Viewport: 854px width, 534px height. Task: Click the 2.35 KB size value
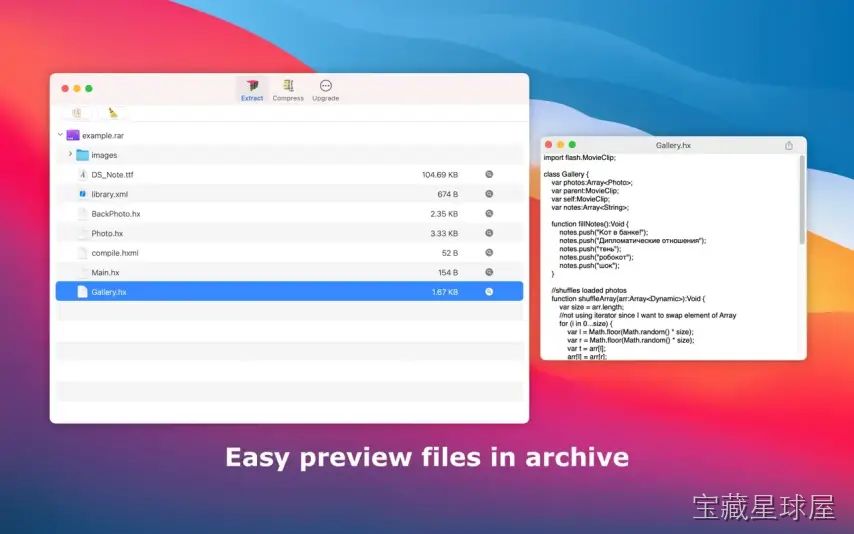(x=444, y=214)
